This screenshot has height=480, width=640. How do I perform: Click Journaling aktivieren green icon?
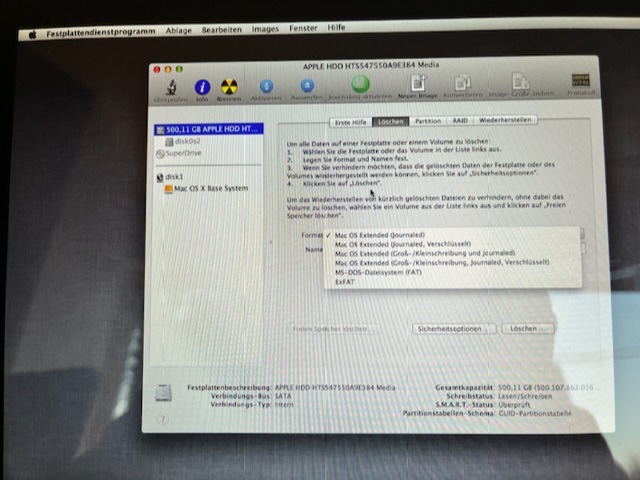pyautogui.click(x=360, y=84)
